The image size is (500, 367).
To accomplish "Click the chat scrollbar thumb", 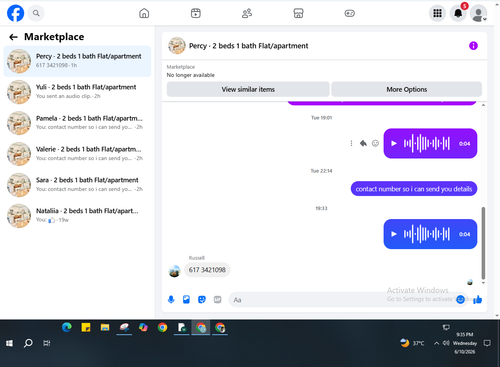I will [483, 243].
